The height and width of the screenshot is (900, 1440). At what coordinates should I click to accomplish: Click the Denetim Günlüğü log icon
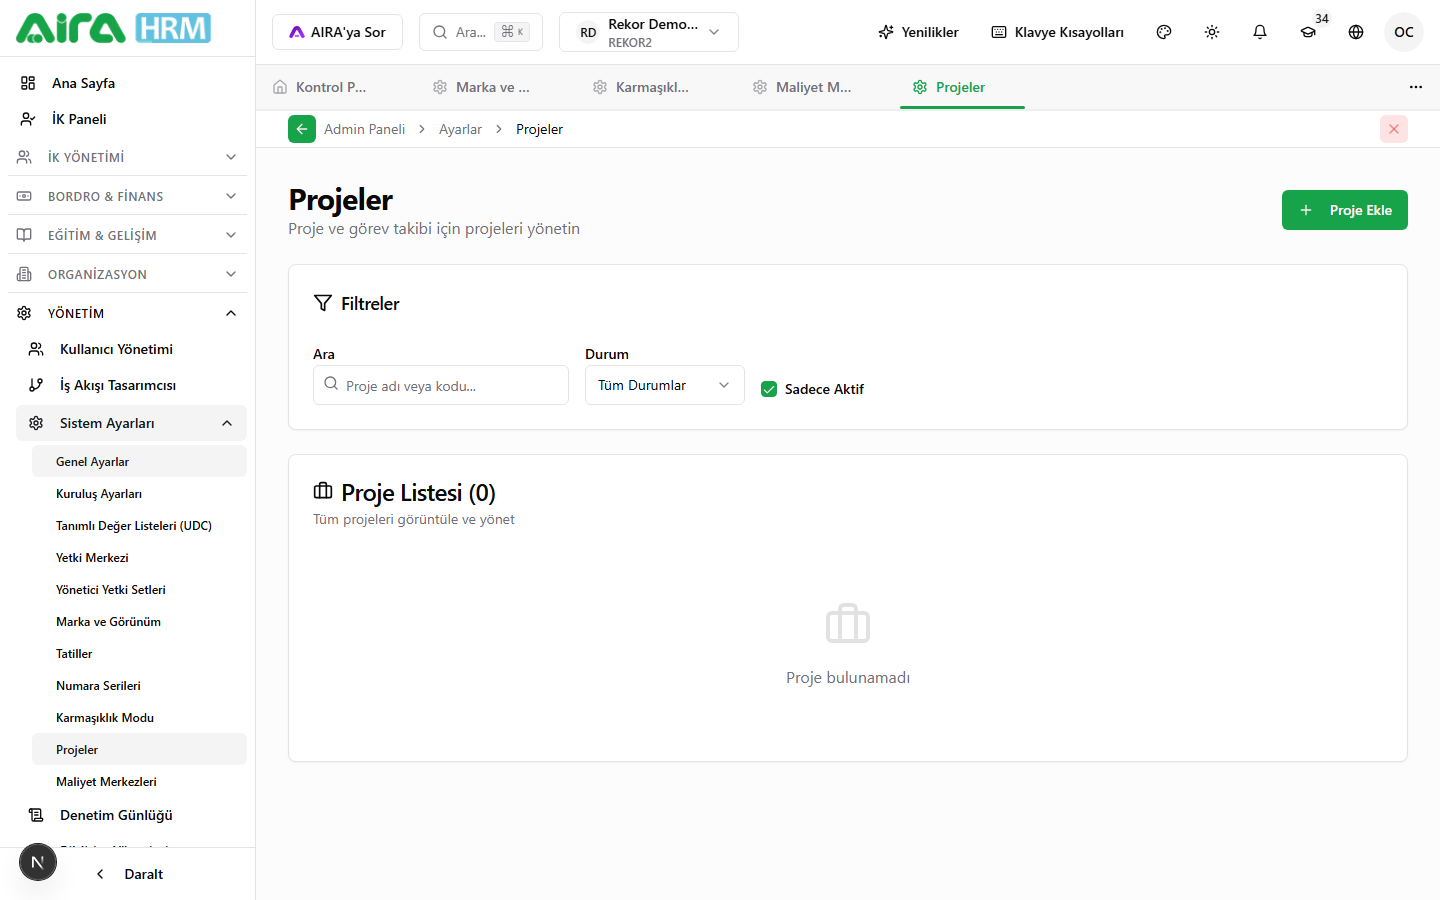[x=36, y=815]
